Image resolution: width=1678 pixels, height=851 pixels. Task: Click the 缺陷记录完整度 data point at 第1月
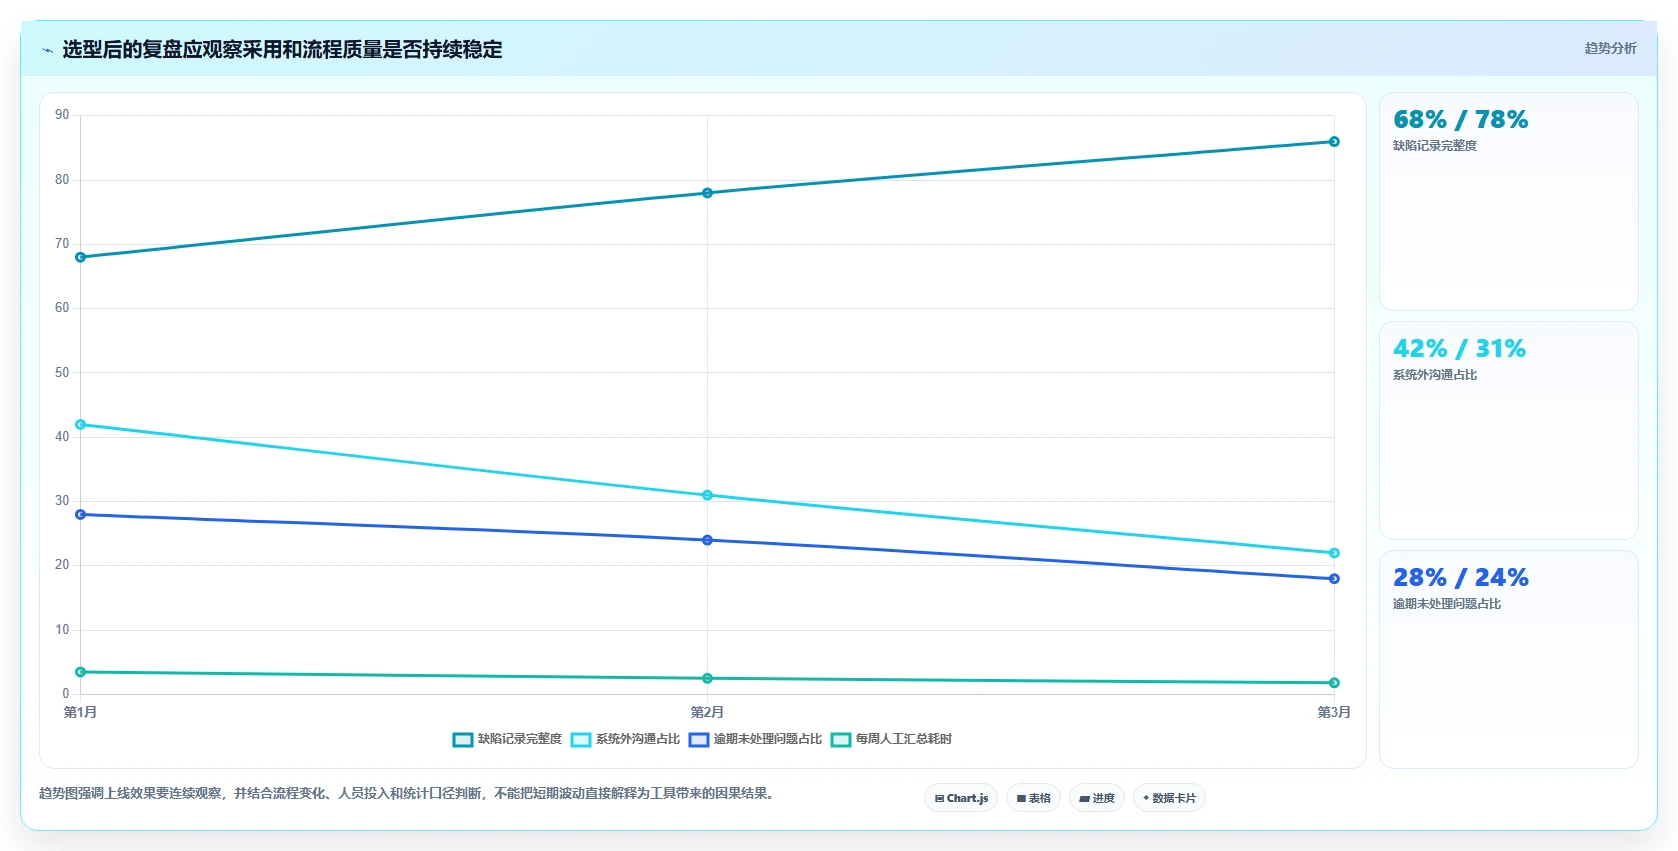pyautogui.click(x=81, y=257)
